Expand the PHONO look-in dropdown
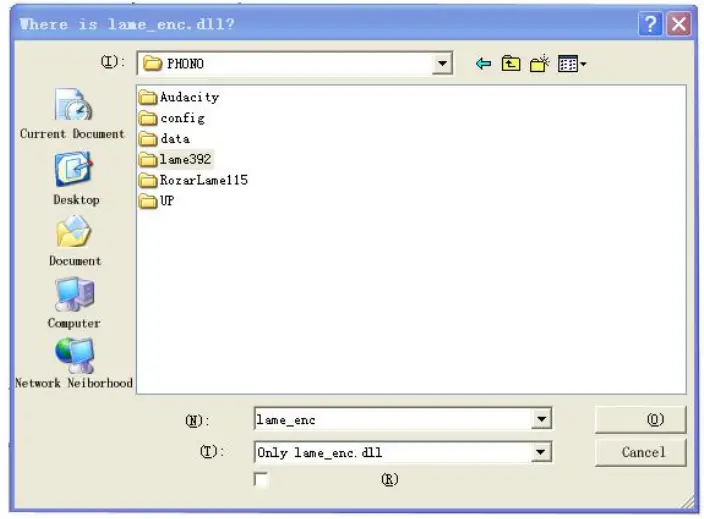This screenshot has width=704, height=519. (x=442, y=64)
